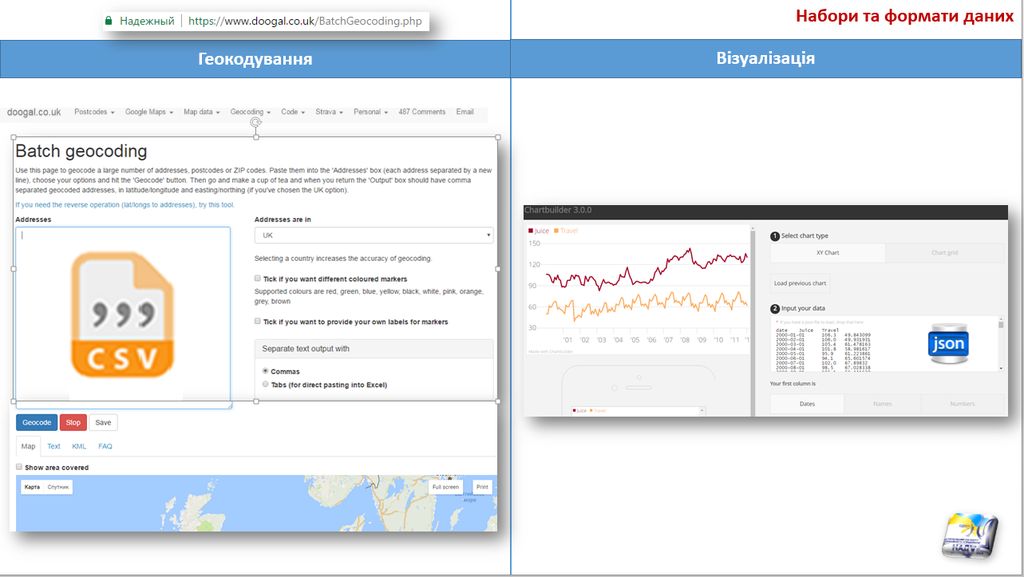
Task: Click the 'Геокодування' header text
Action: 255,59
